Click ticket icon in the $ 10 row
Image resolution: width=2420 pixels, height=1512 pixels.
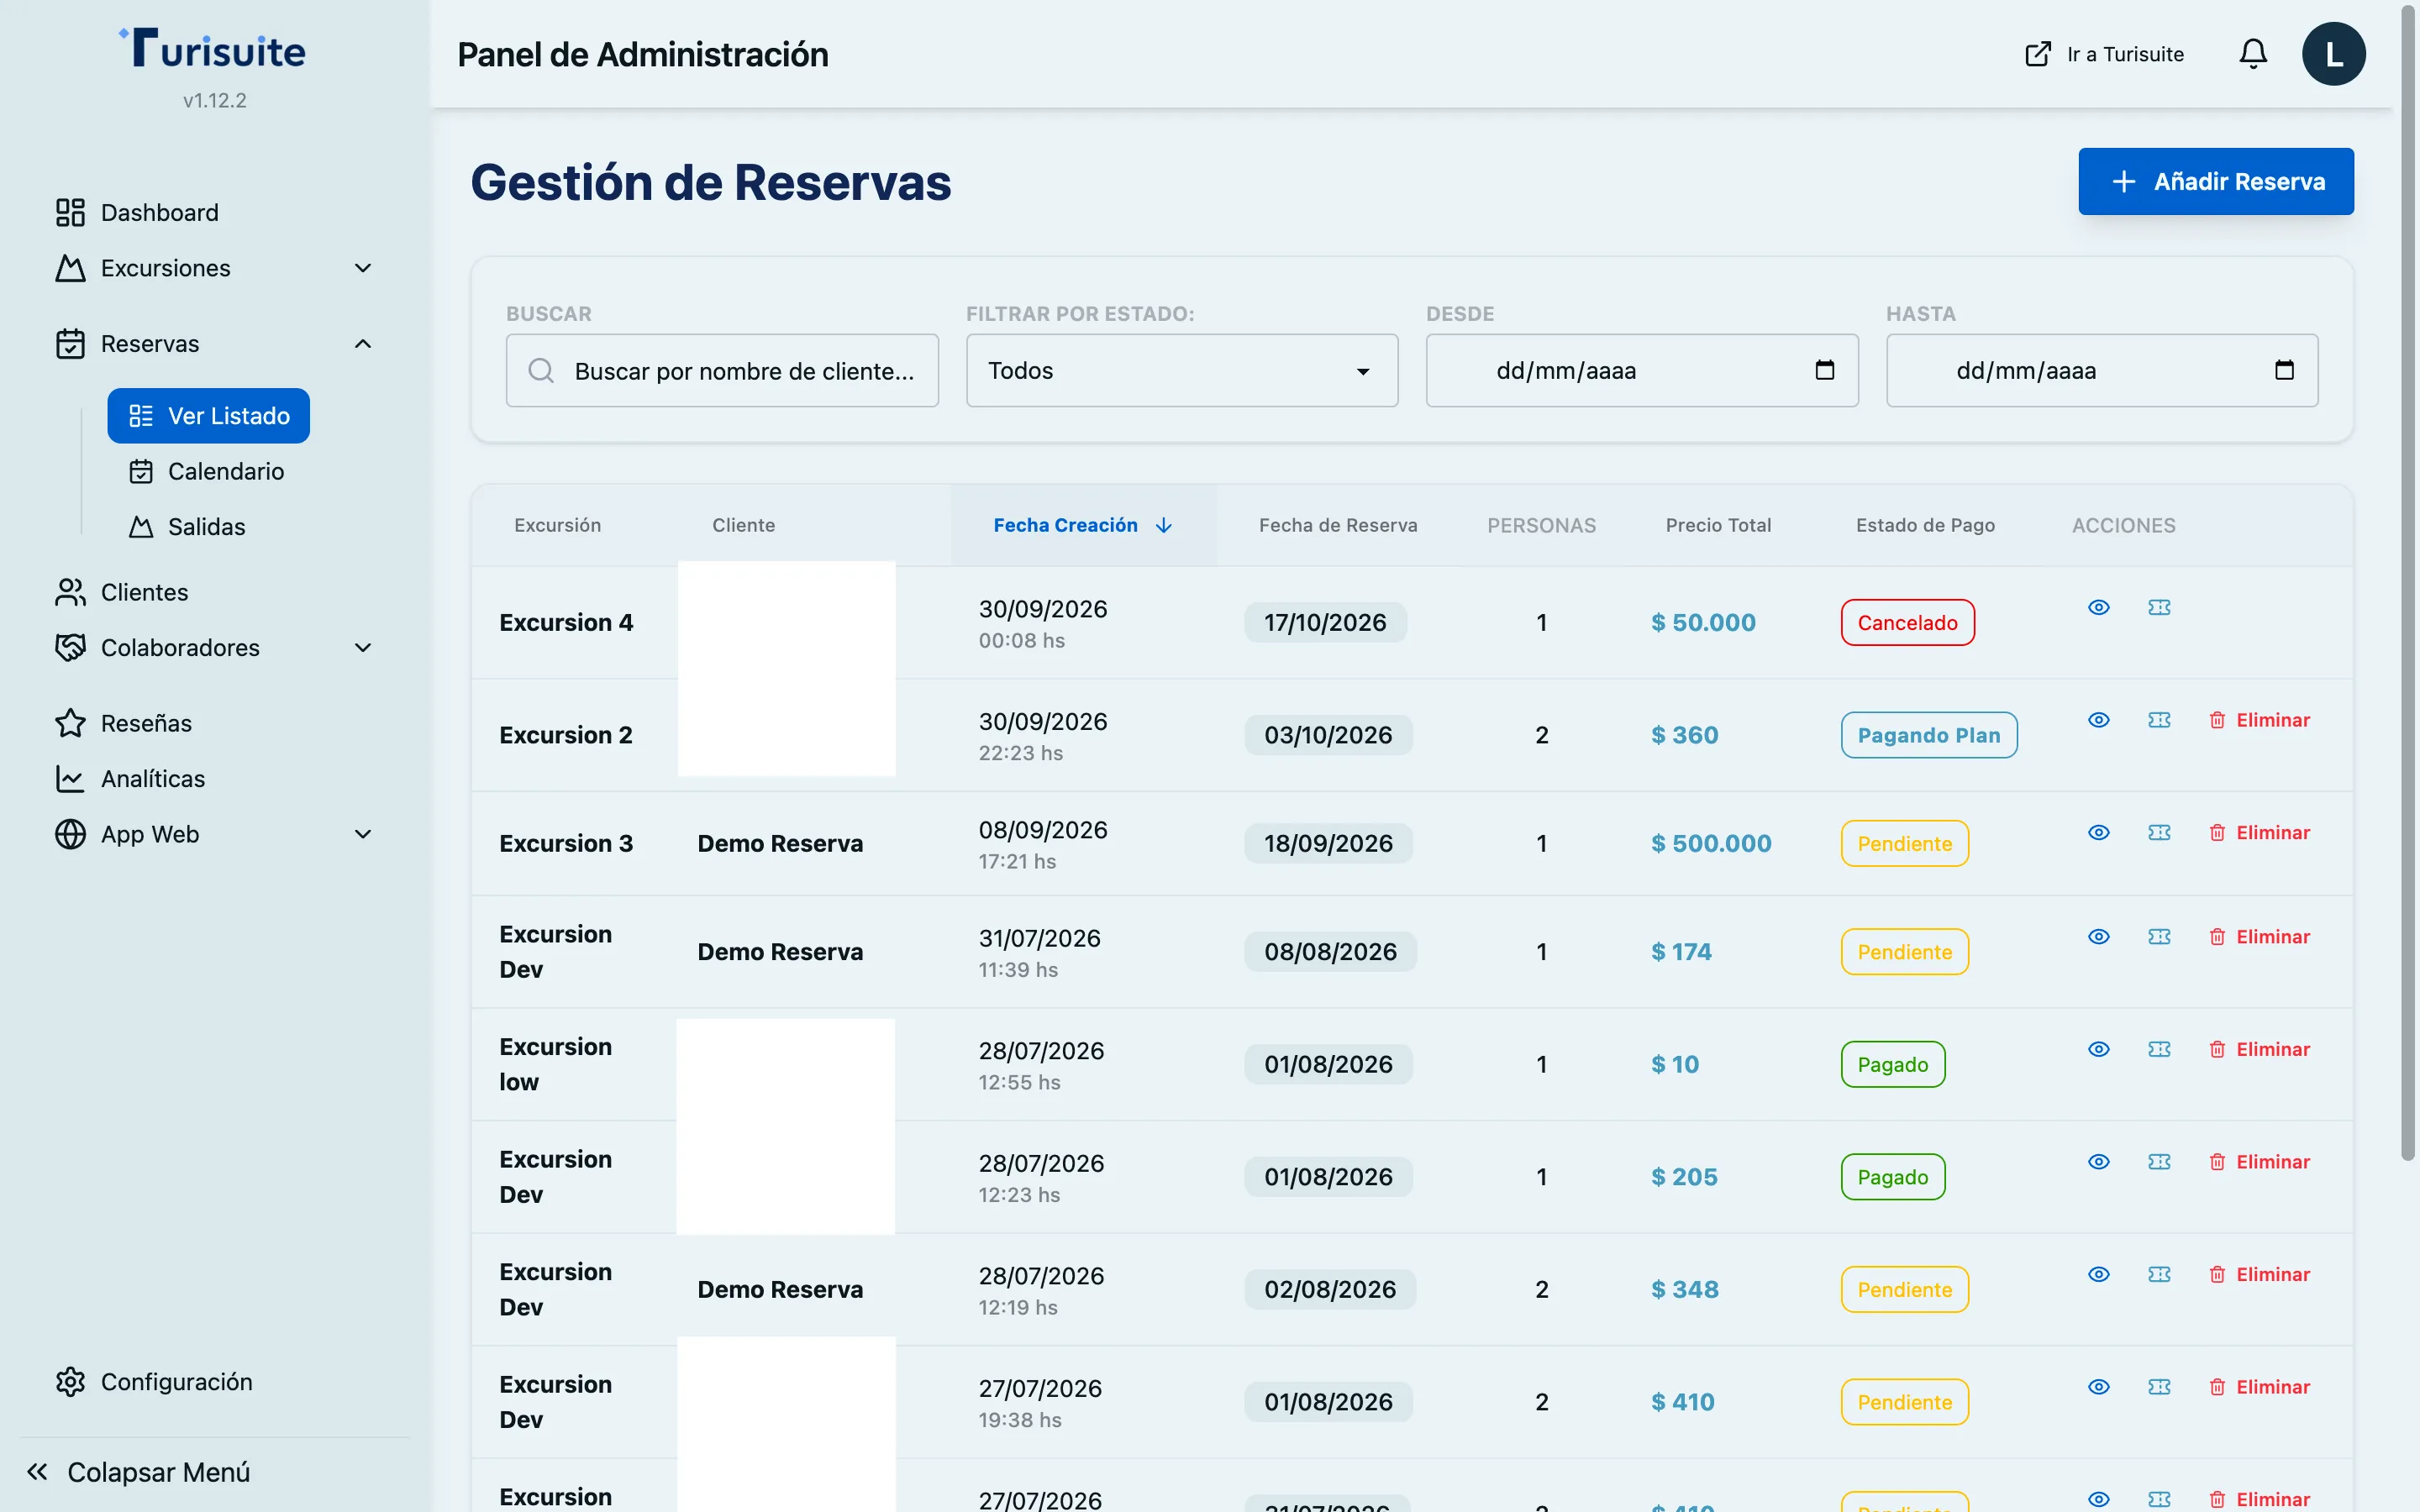(x=2159, y=1049)
